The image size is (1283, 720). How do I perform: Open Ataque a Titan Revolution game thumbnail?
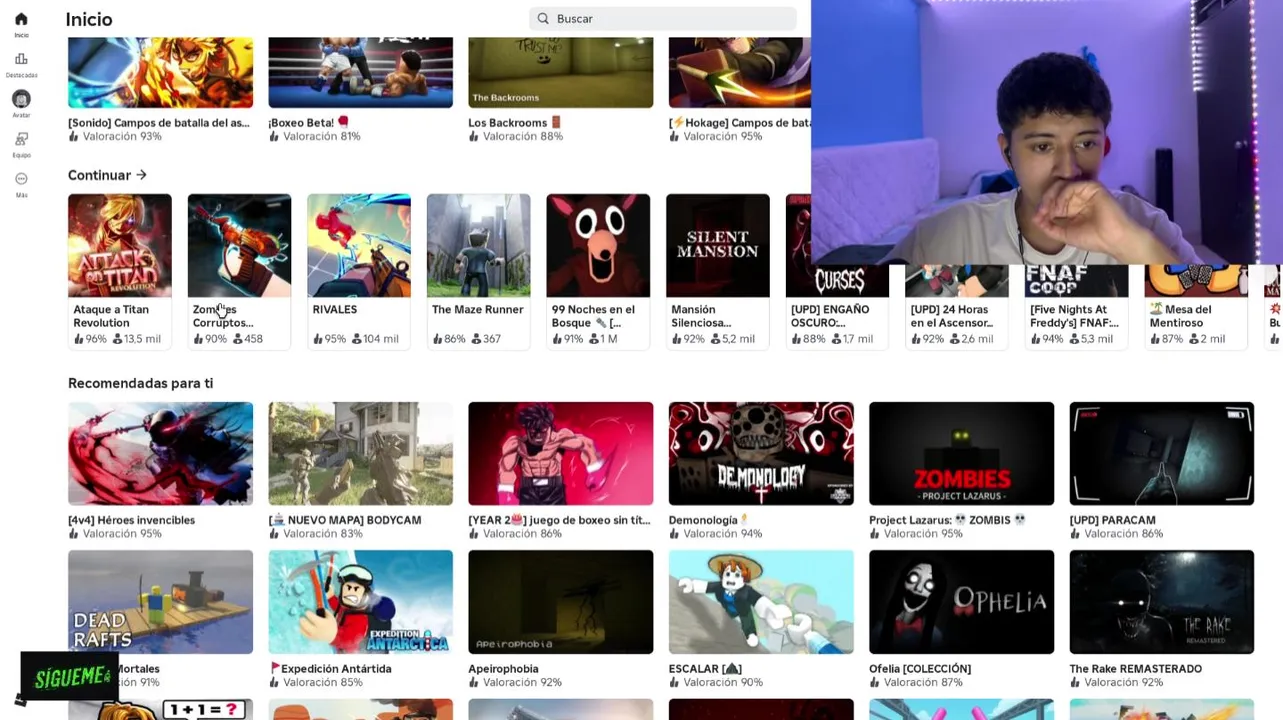point(120,245)
